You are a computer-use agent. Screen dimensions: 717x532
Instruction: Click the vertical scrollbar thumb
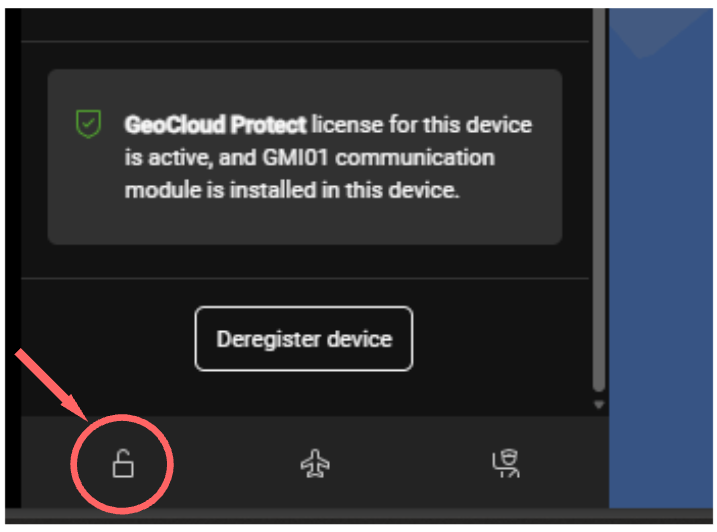coord(599,200)
